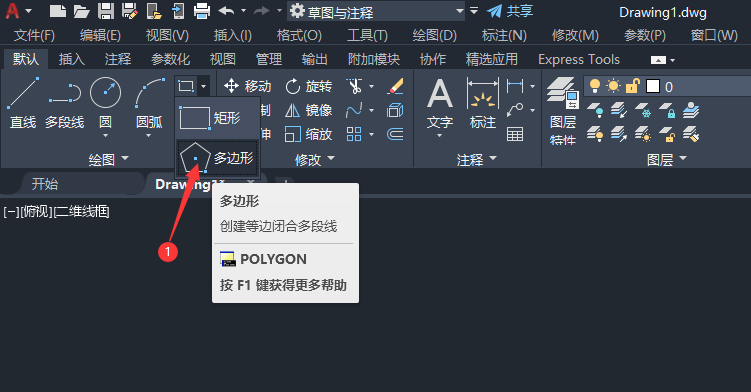Open the 编辑(E) menu
Viewport: 751px width, 392px height.
tap(100, 35)
